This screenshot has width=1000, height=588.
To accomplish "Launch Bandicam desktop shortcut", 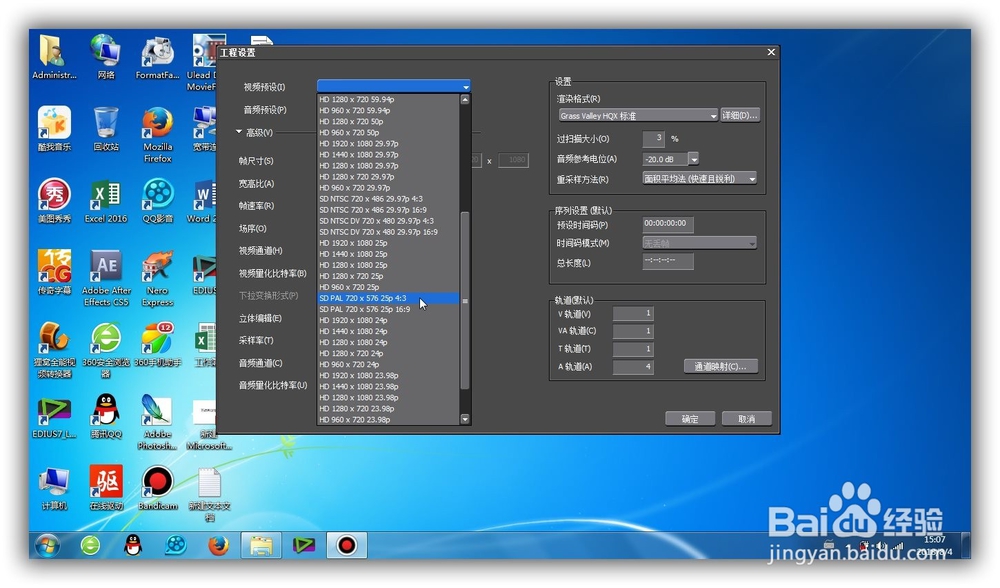I will (158, 489).
